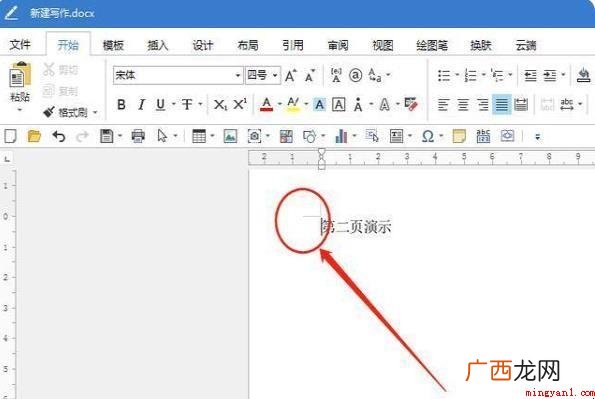Open the 文件 menu
Viewport: 595px width, 399px height.
pos(20,45)
